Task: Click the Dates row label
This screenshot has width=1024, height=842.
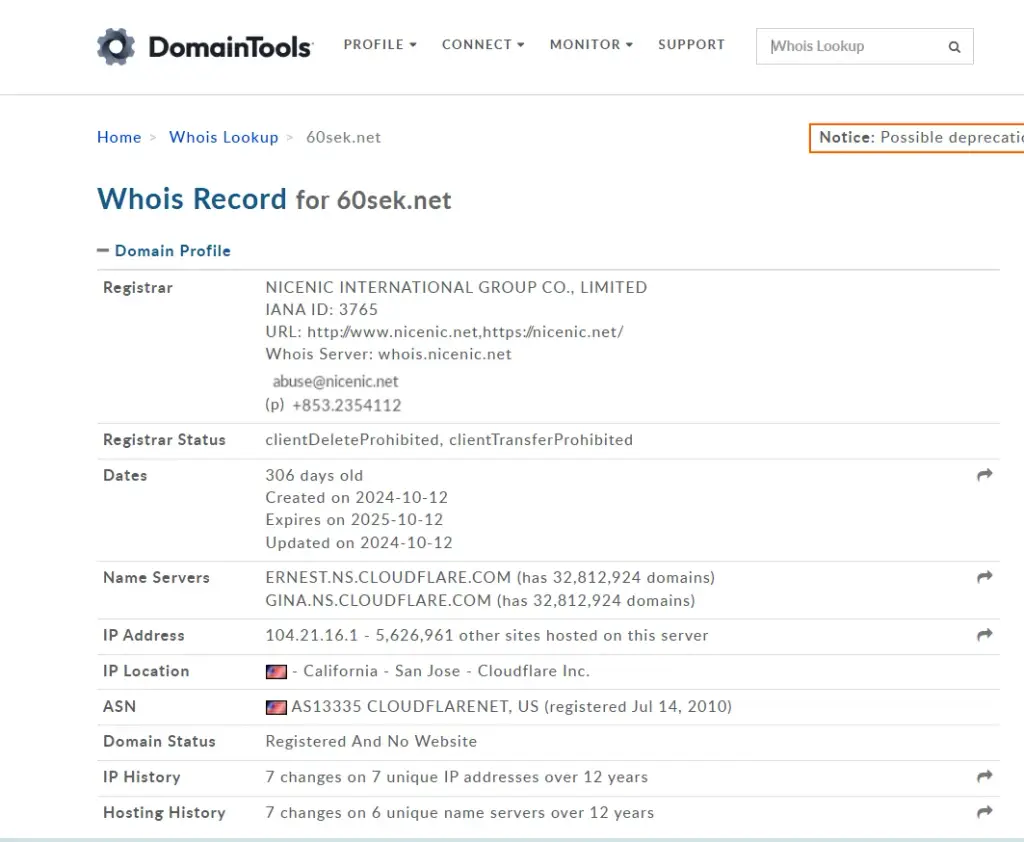Action: coord(125,476)
